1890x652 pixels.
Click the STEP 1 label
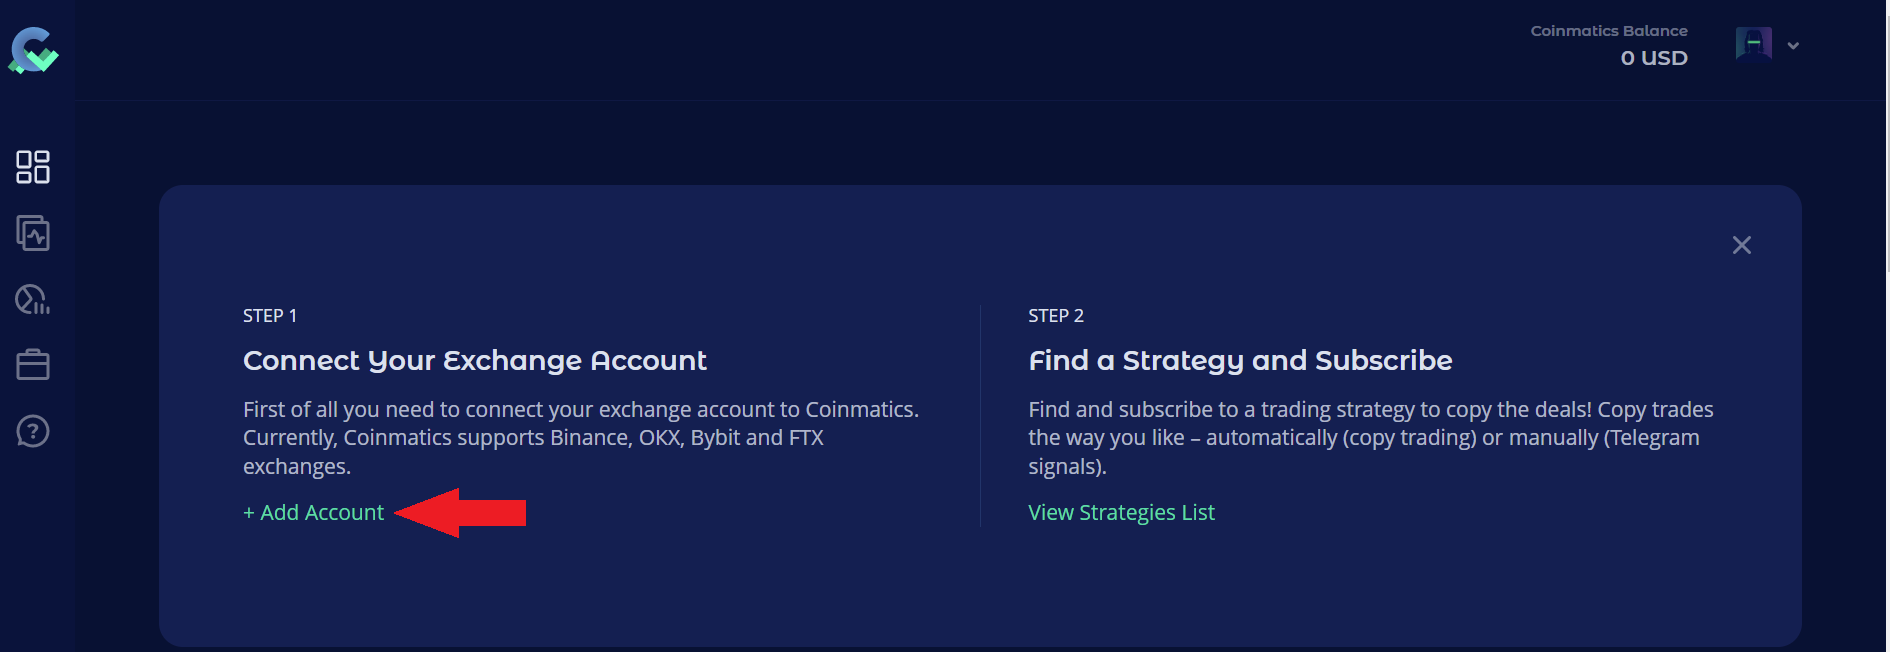pyautogui.click(x=270, y=316)
